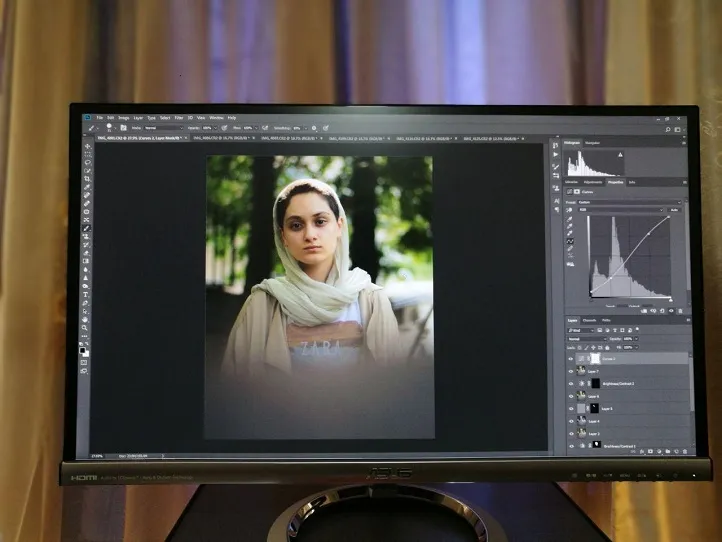
Task: Click the Lock all padlock icon in Layers panel
Action: (607, 348)
